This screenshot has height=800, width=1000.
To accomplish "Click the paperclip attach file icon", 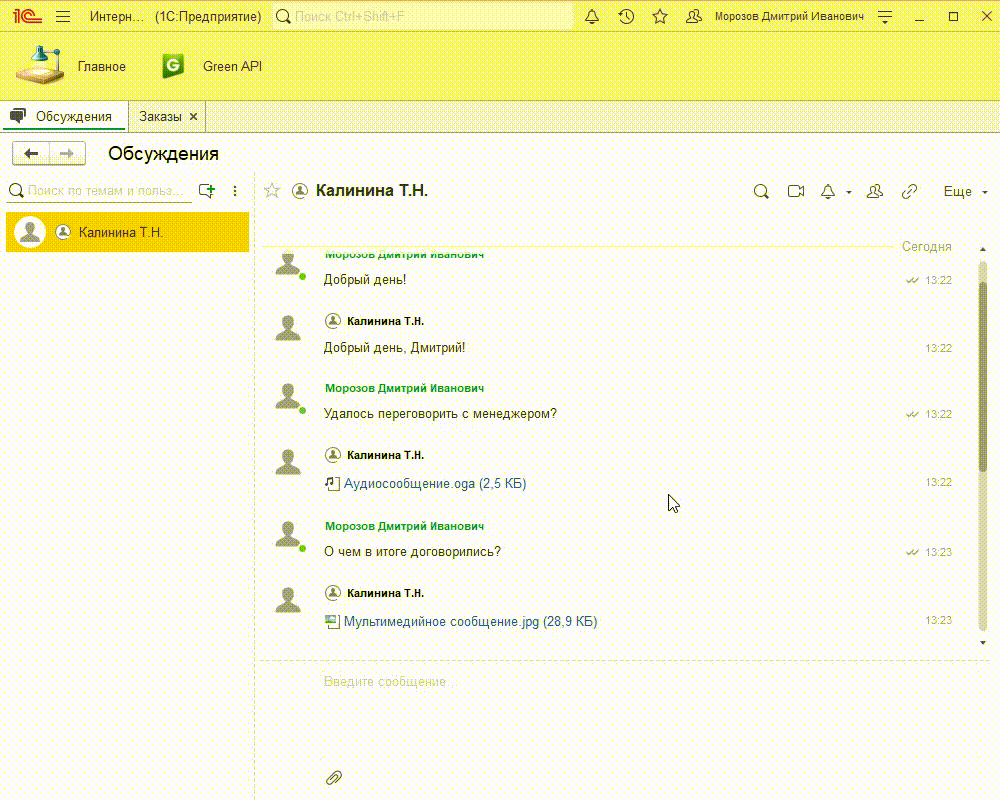I will tap(334, 777).
